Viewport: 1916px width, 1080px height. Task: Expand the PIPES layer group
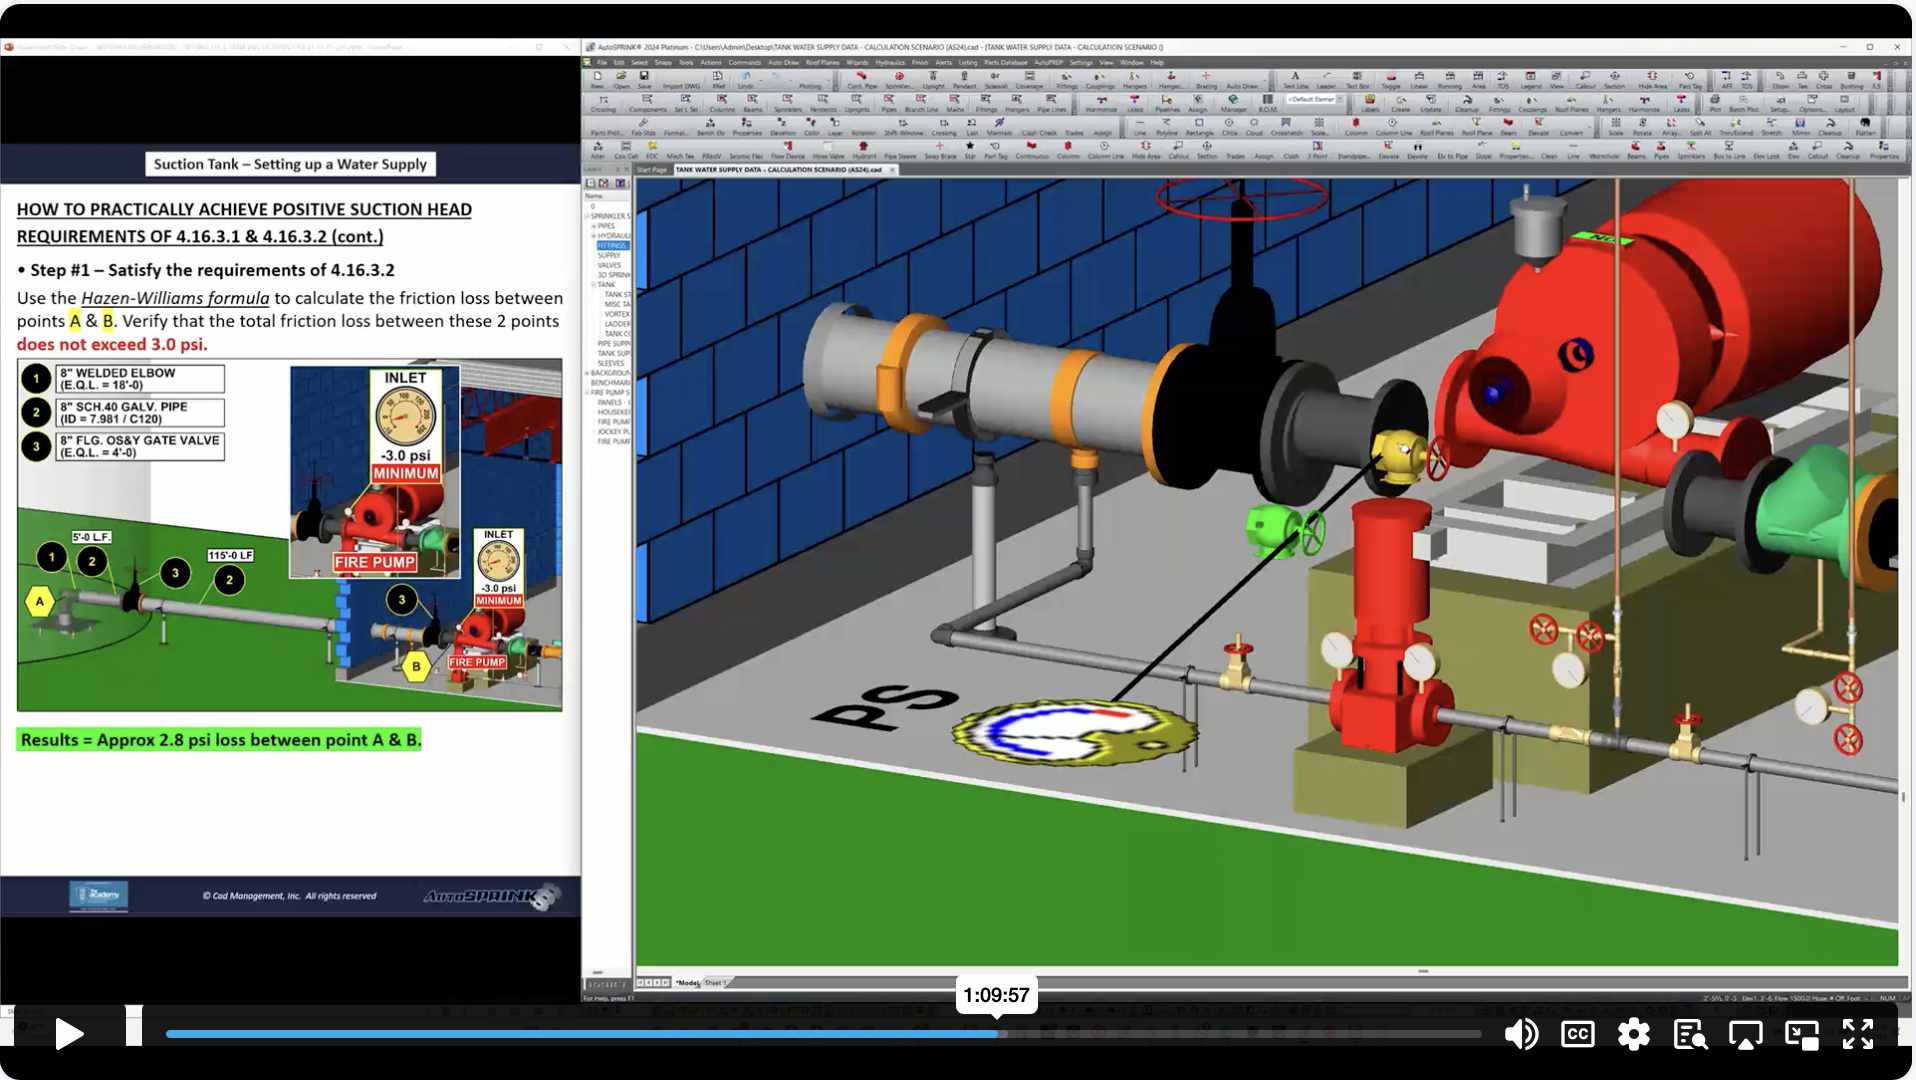(x=593, y=226)
